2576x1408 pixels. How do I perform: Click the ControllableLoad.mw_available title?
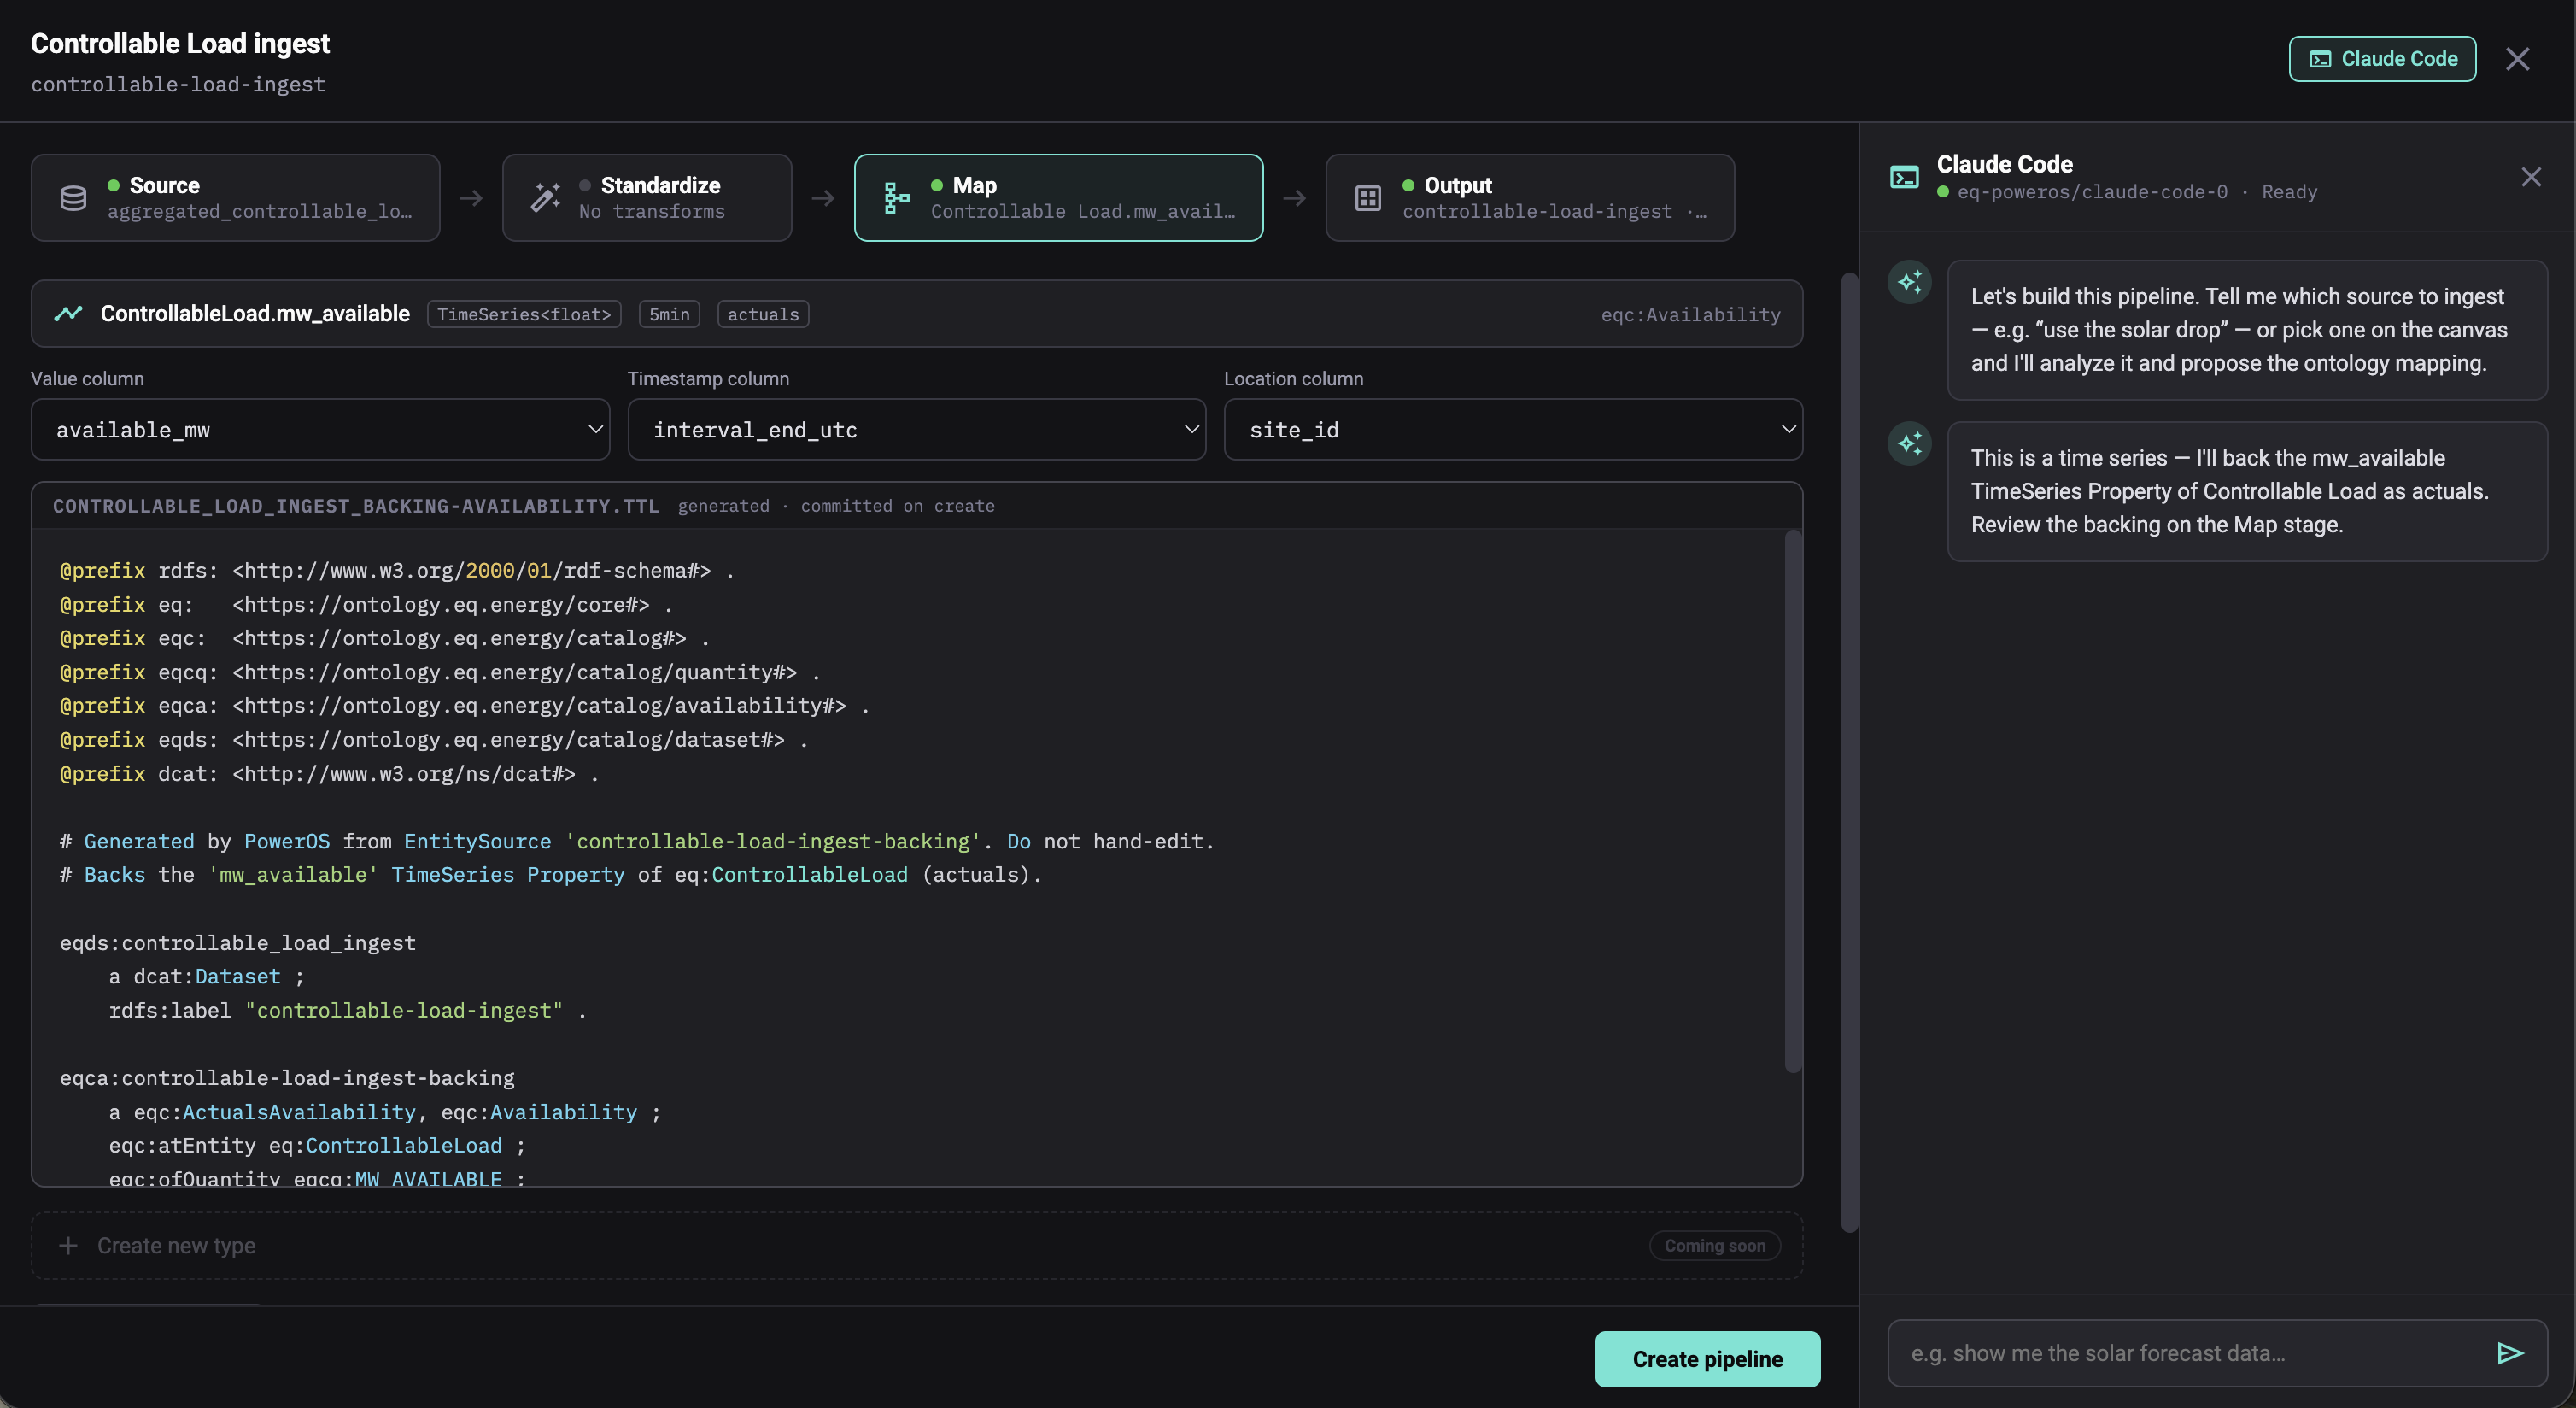pos(255,314)
